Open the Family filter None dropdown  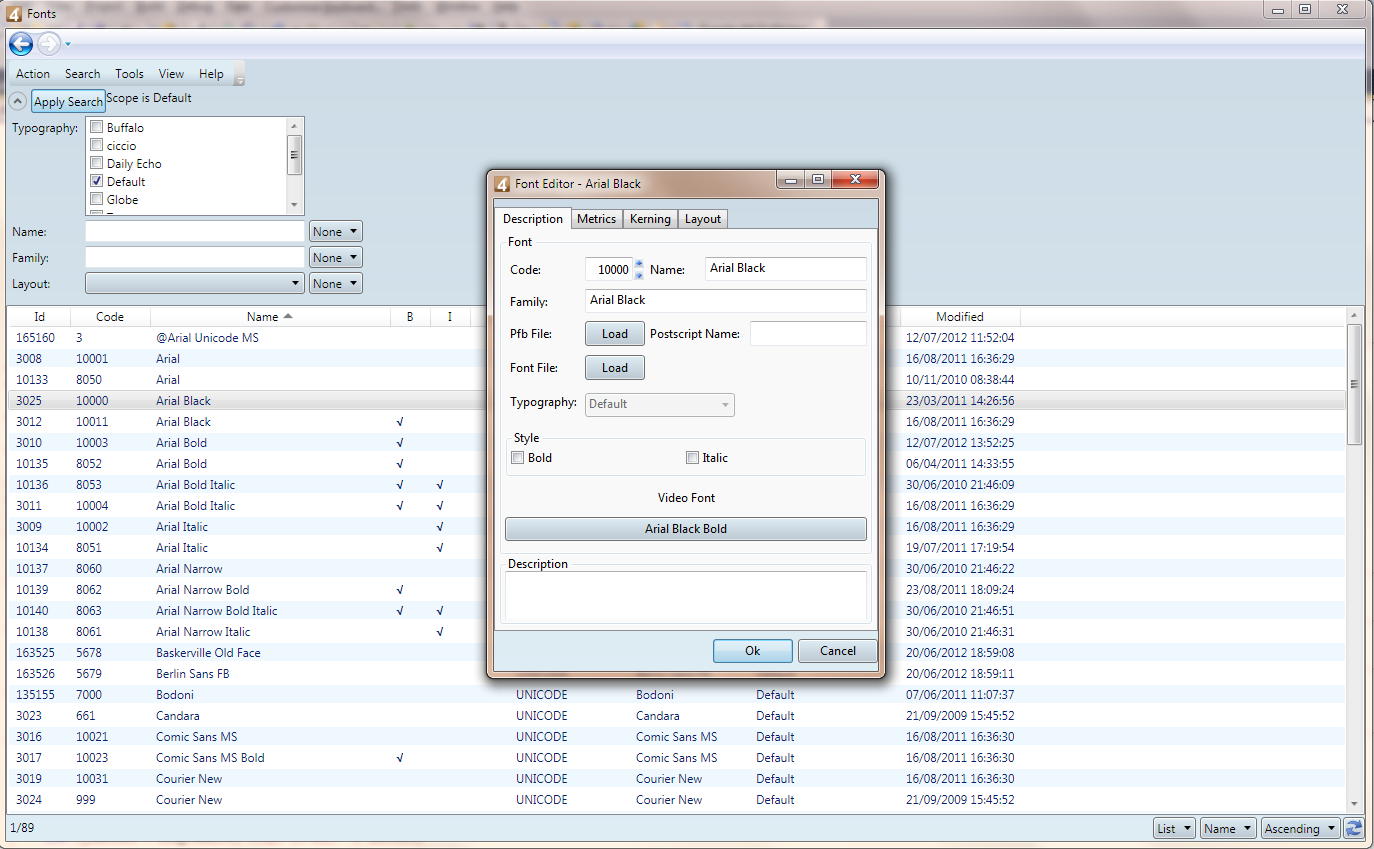(x=336, y=258)
